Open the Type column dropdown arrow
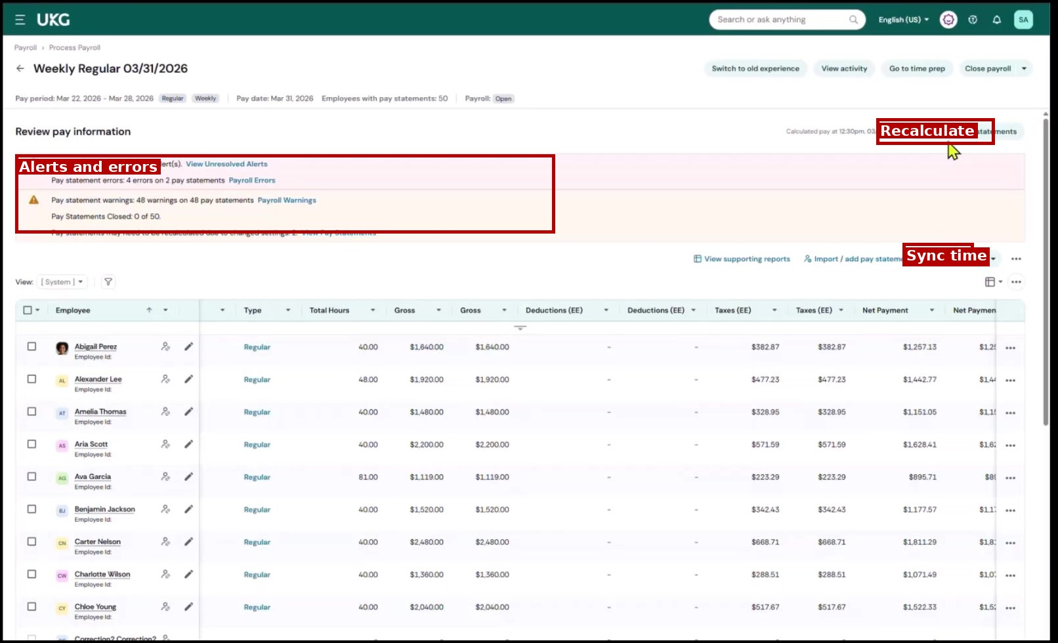Screen dimensions: 1058x643 pyautogui.click(x=288, y=310)
